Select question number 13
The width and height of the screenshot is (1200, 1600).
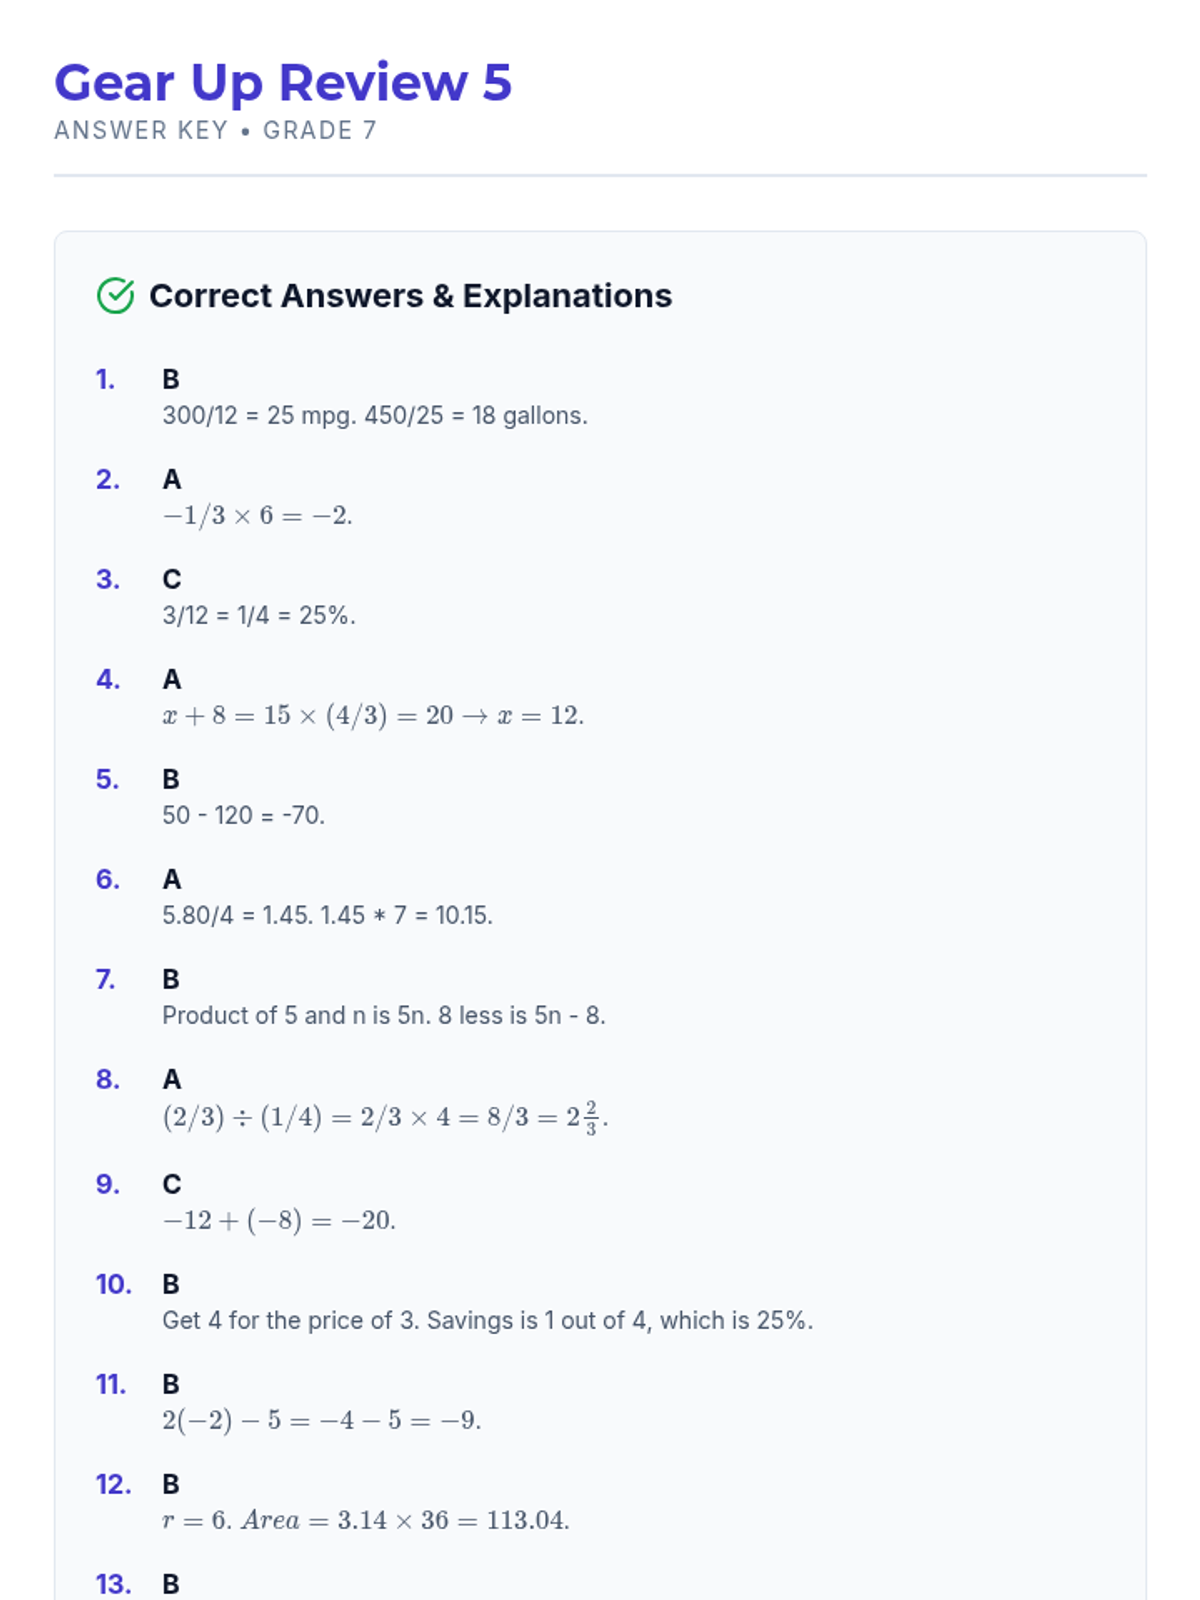coord(113,1585)
